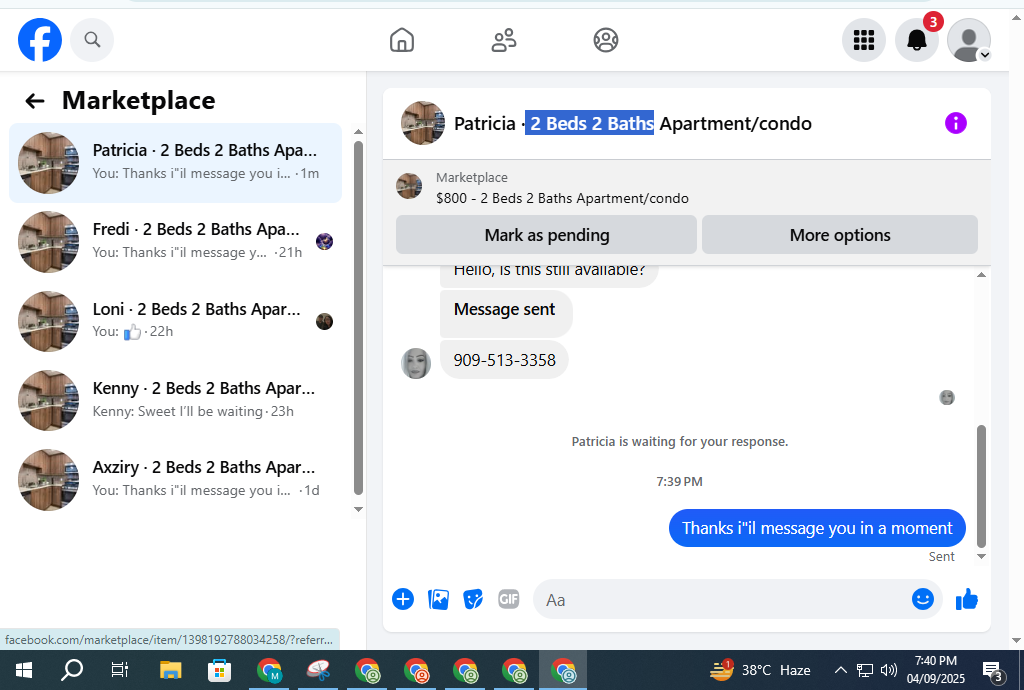
Task: Open the Patricia conversation in the list
Action: click(x=175, y=163)
